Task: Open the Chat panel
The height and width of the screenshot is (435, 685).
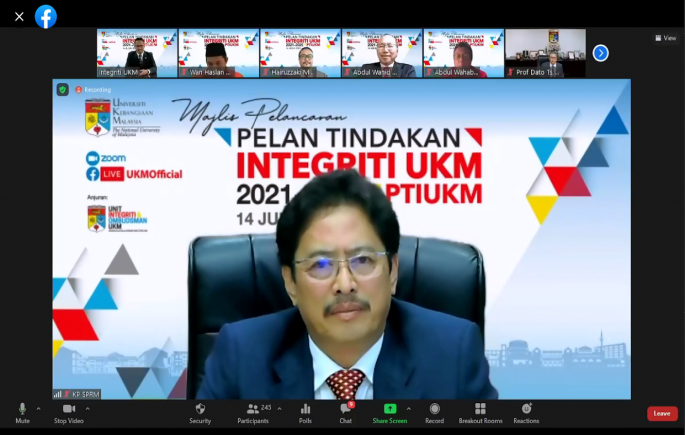Action: point(345,409)
